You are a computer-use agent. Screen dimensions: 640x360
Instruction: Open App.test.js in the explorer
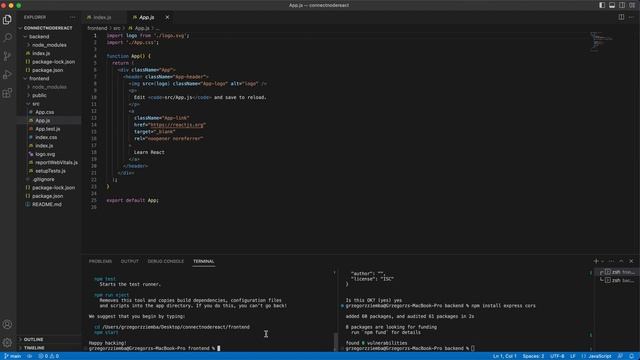coord(48,129)
